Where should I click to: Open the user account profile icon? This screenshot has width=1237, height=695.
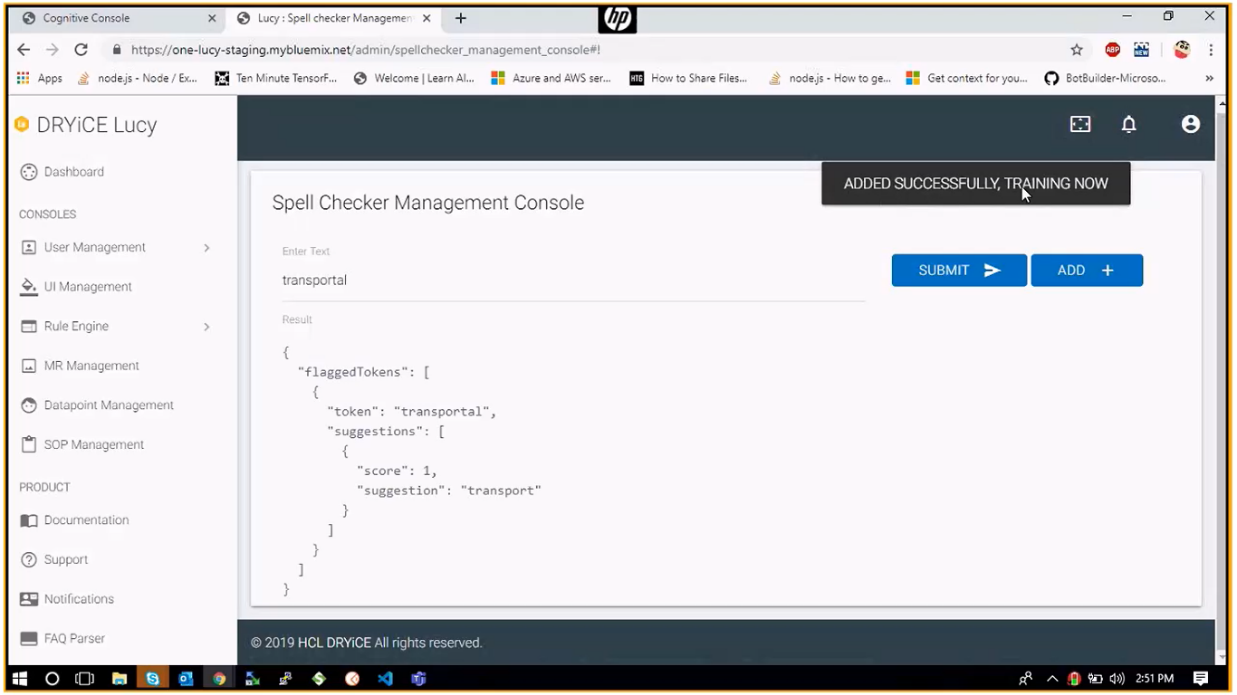click(1190, 124)
